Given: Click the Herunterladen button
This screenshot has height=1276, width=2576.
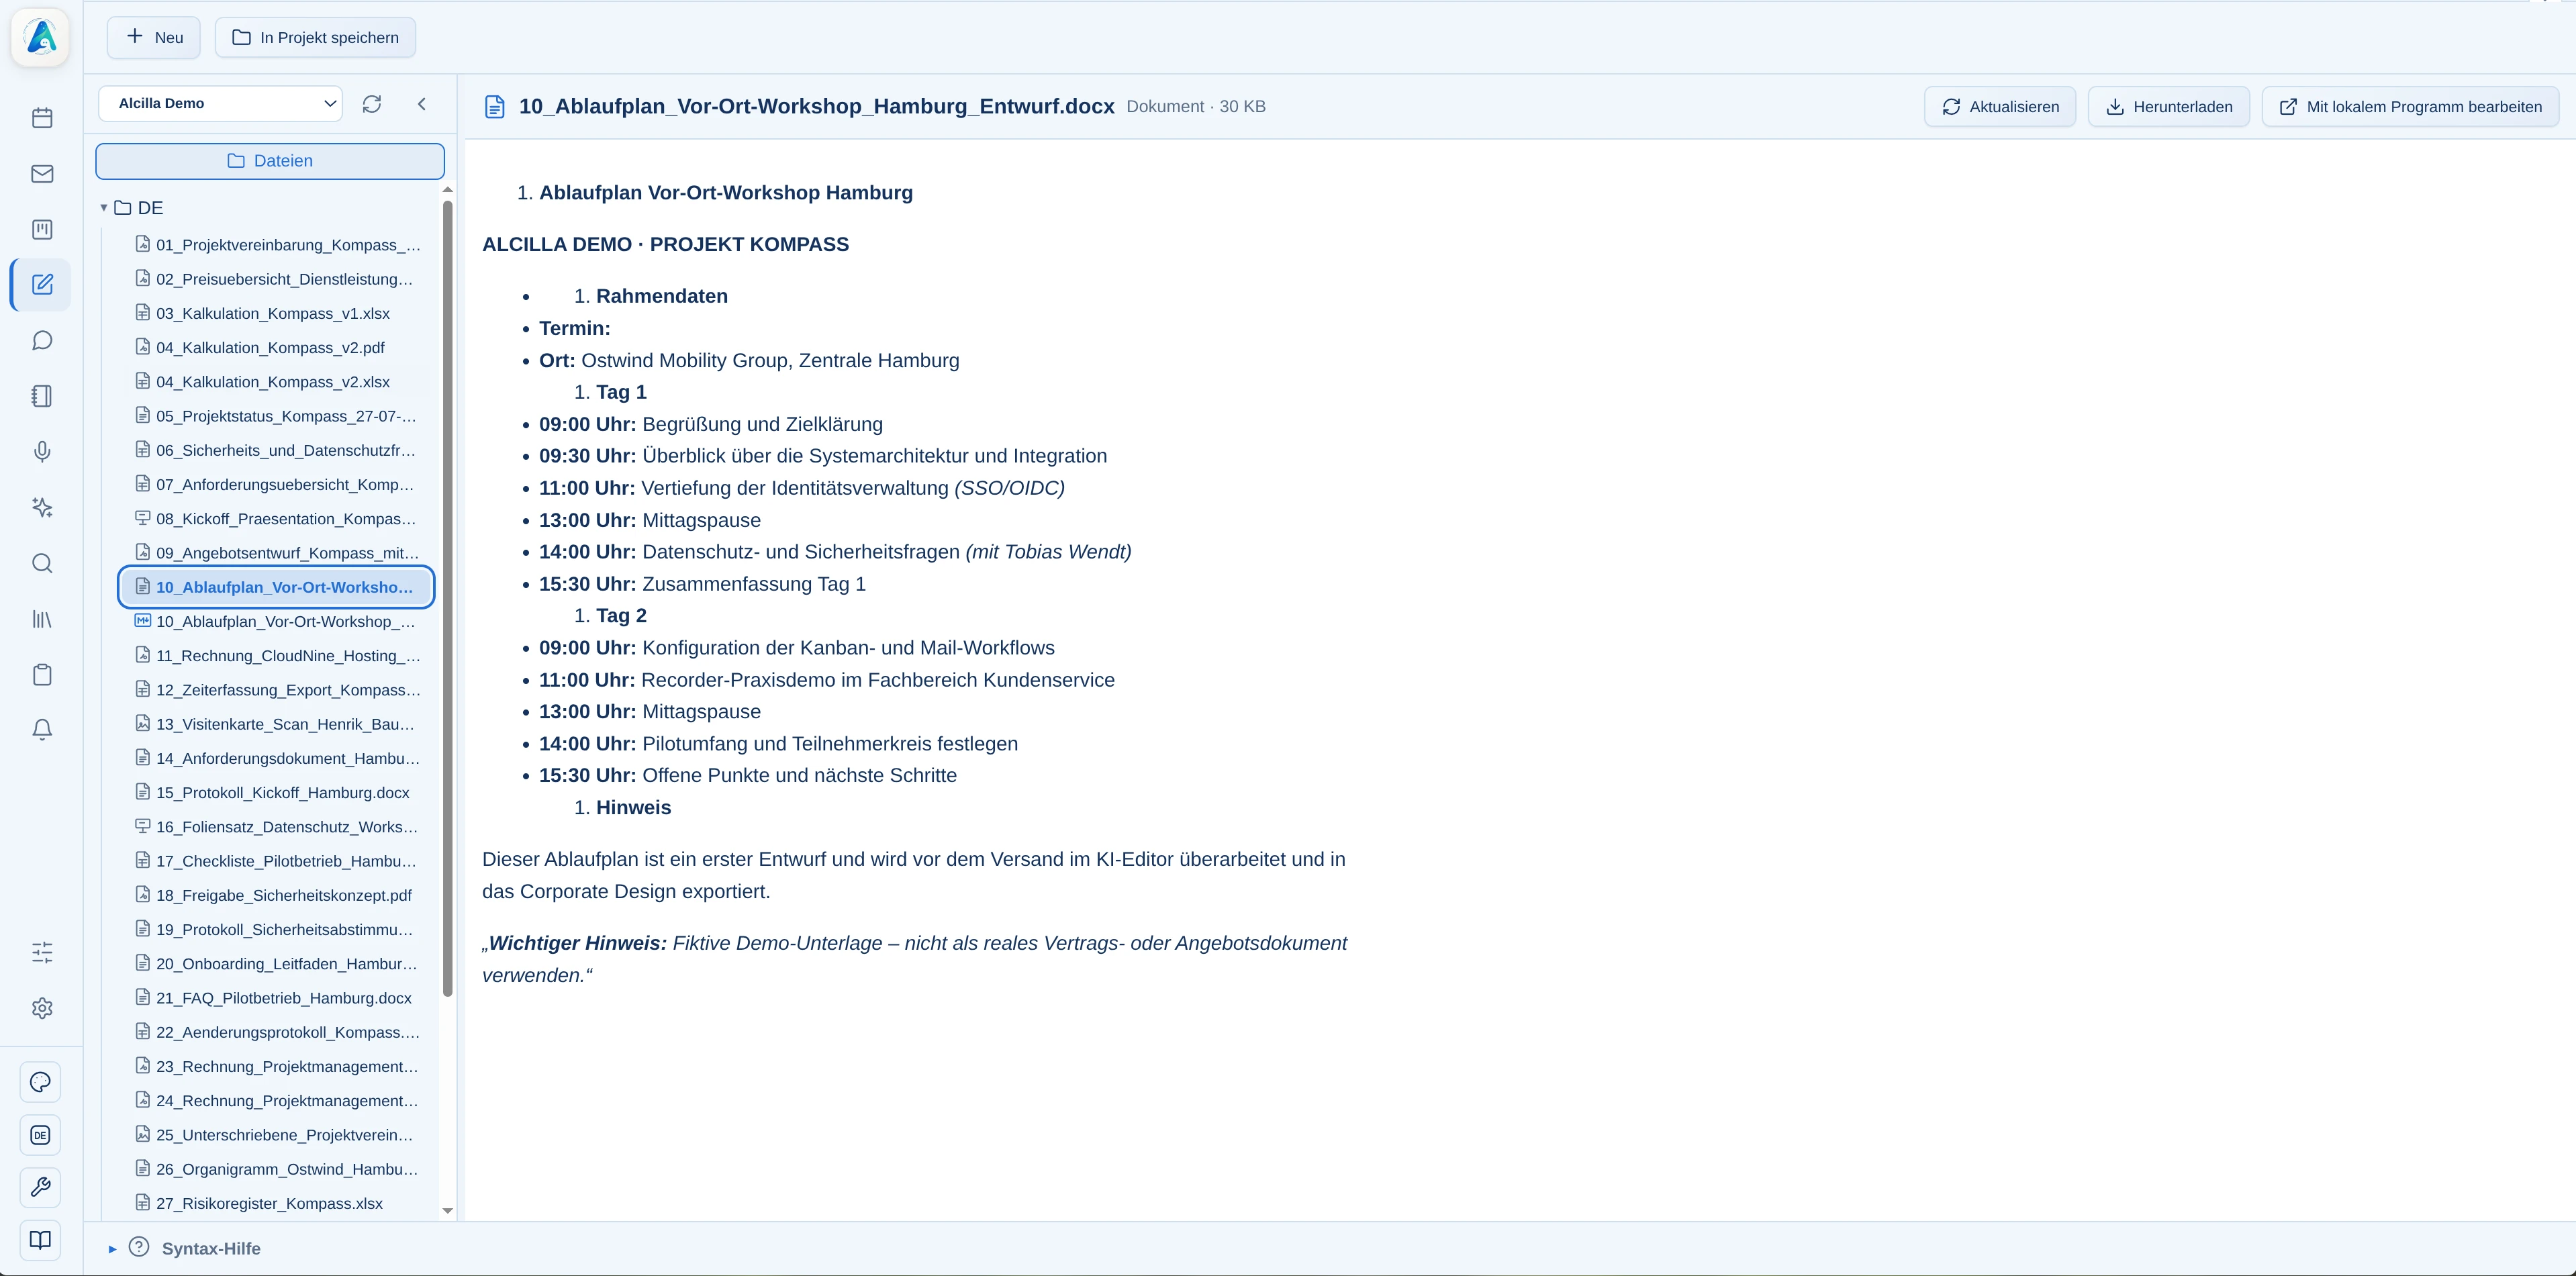Looking at the screenshot, I should 2169,107.
